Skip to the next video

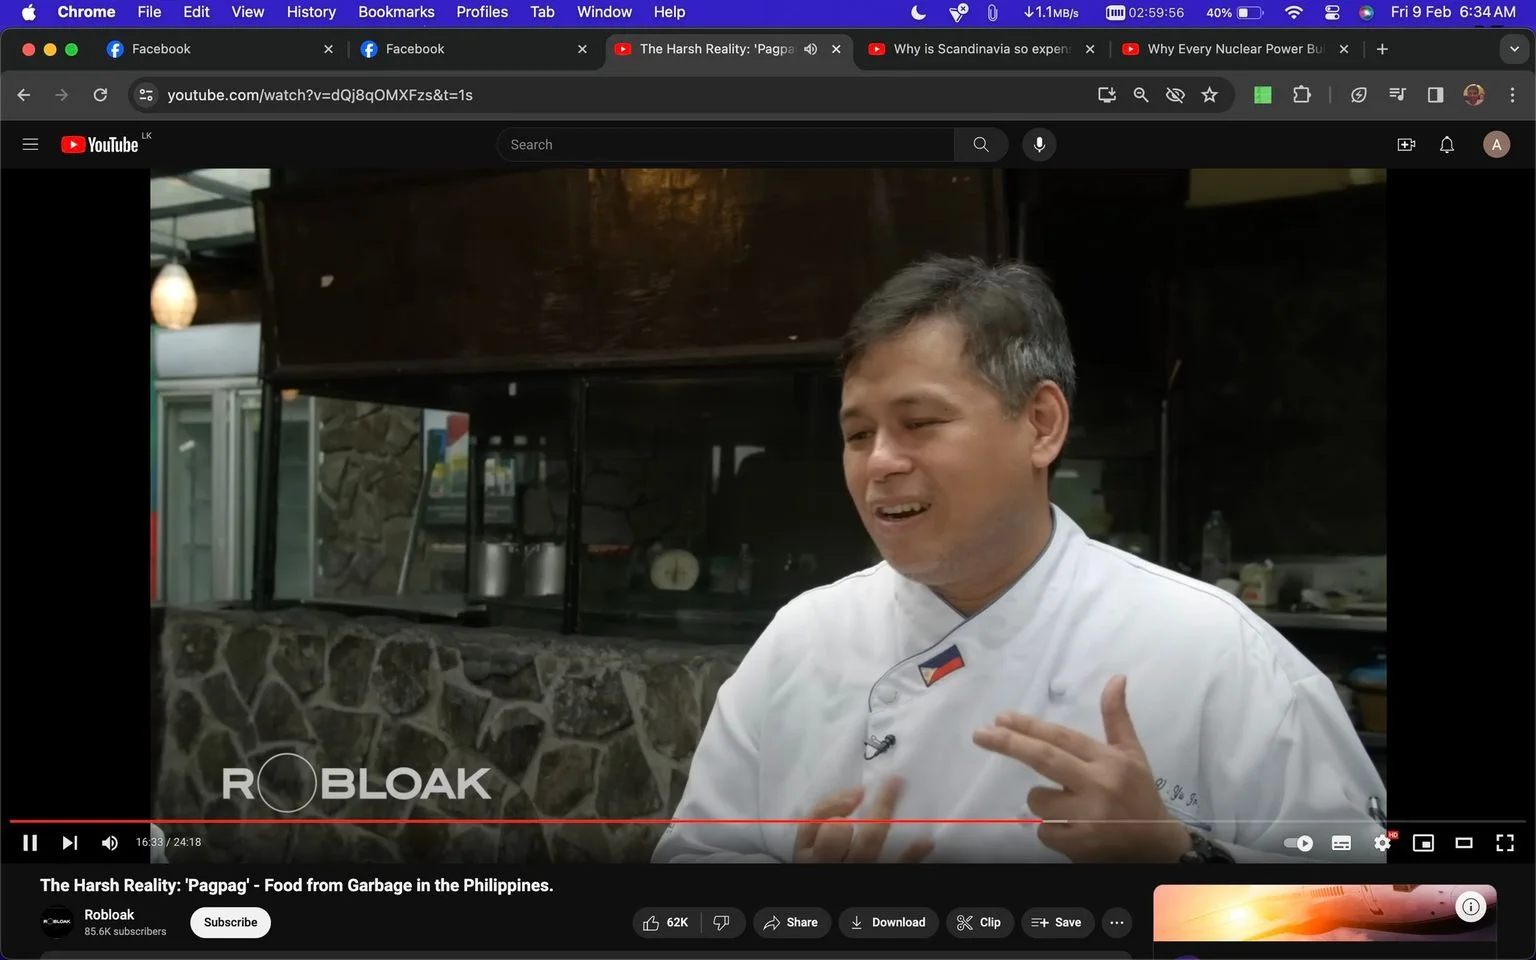coord(69,843)
